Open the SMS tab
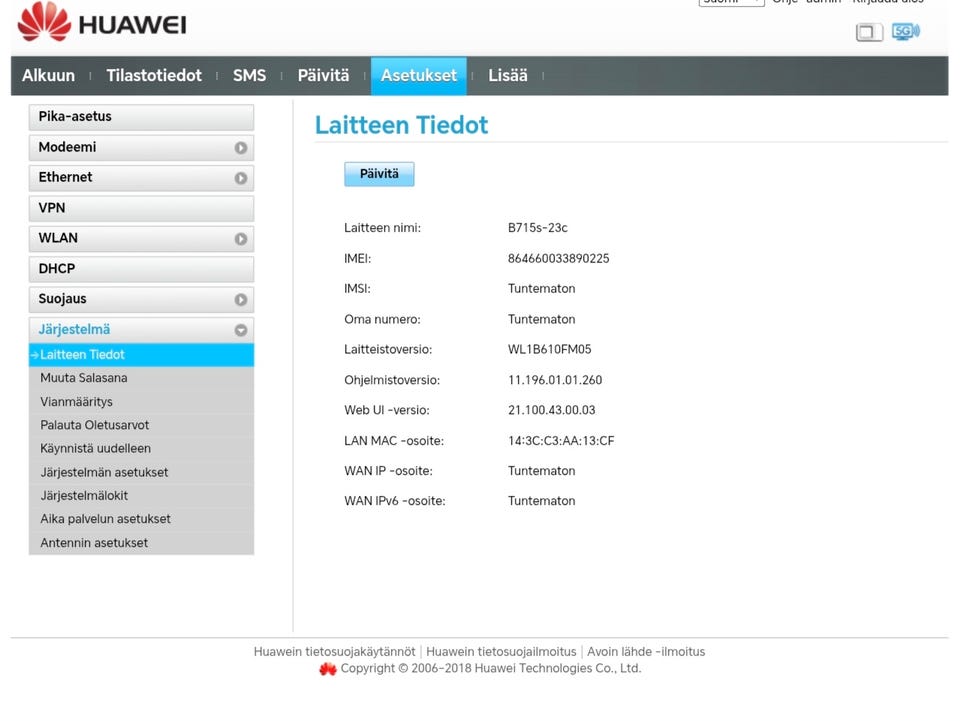 (249, 75)
